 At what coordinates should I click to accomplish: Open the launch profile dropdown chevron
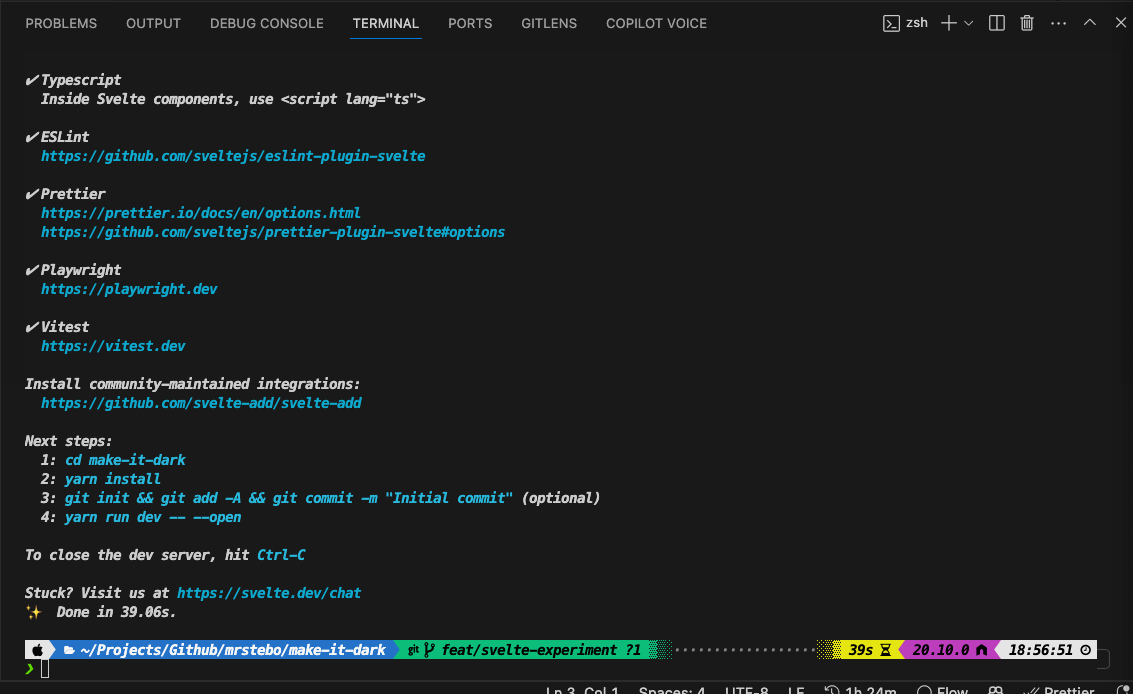[969, 23]
